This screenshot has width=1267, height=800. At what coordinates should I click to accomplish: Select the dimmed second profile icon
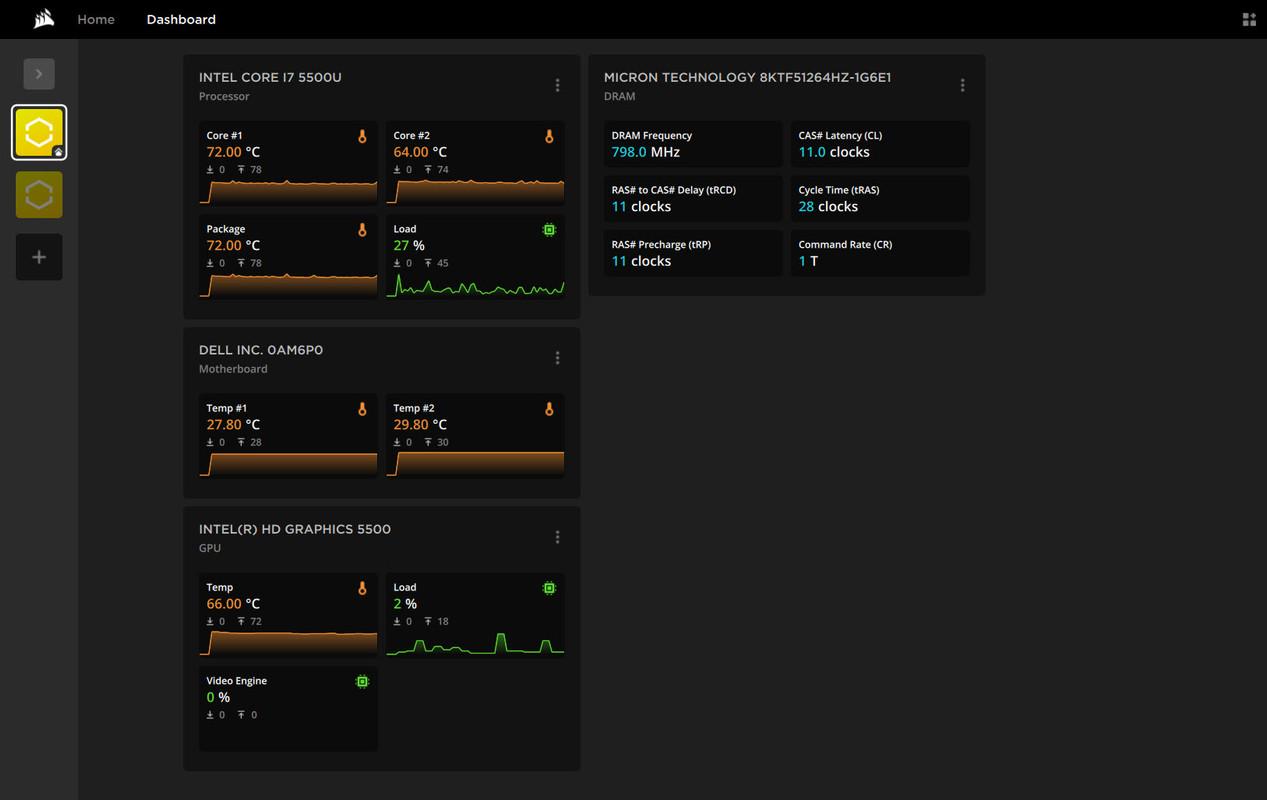coord(39,194)
